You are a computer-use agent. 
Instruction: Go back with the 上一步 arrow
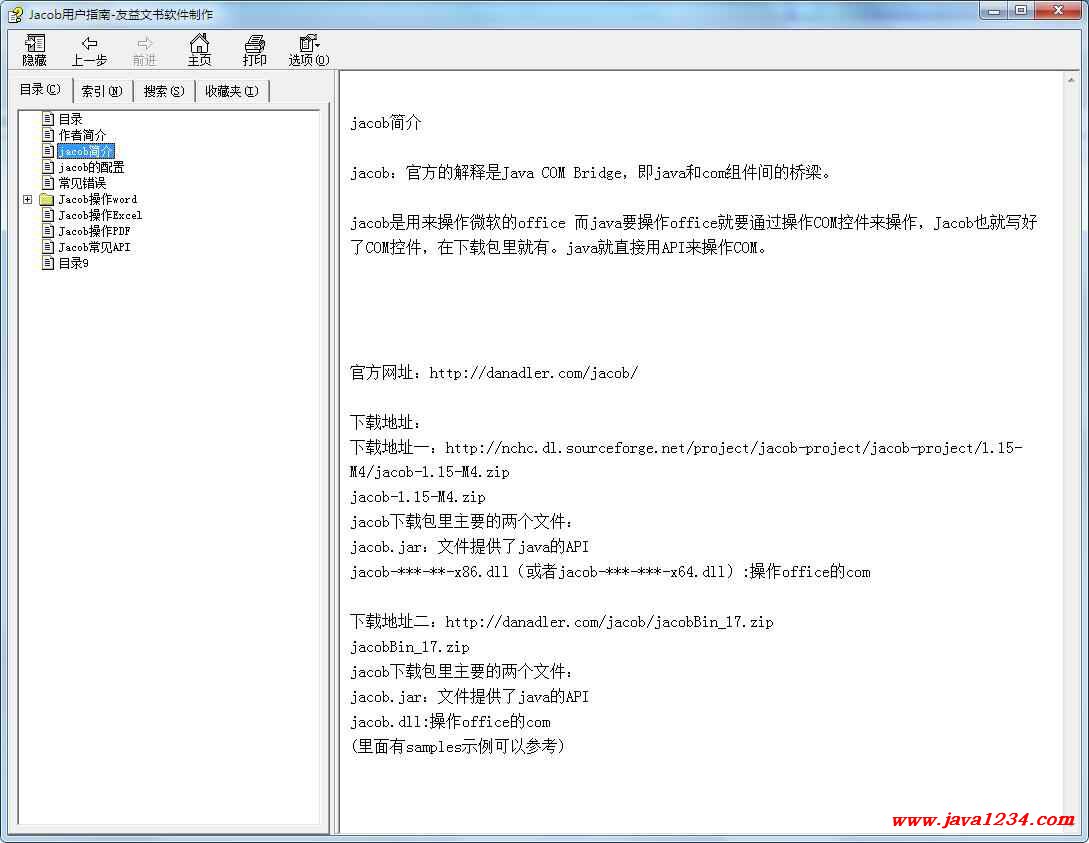click(89, 50)
